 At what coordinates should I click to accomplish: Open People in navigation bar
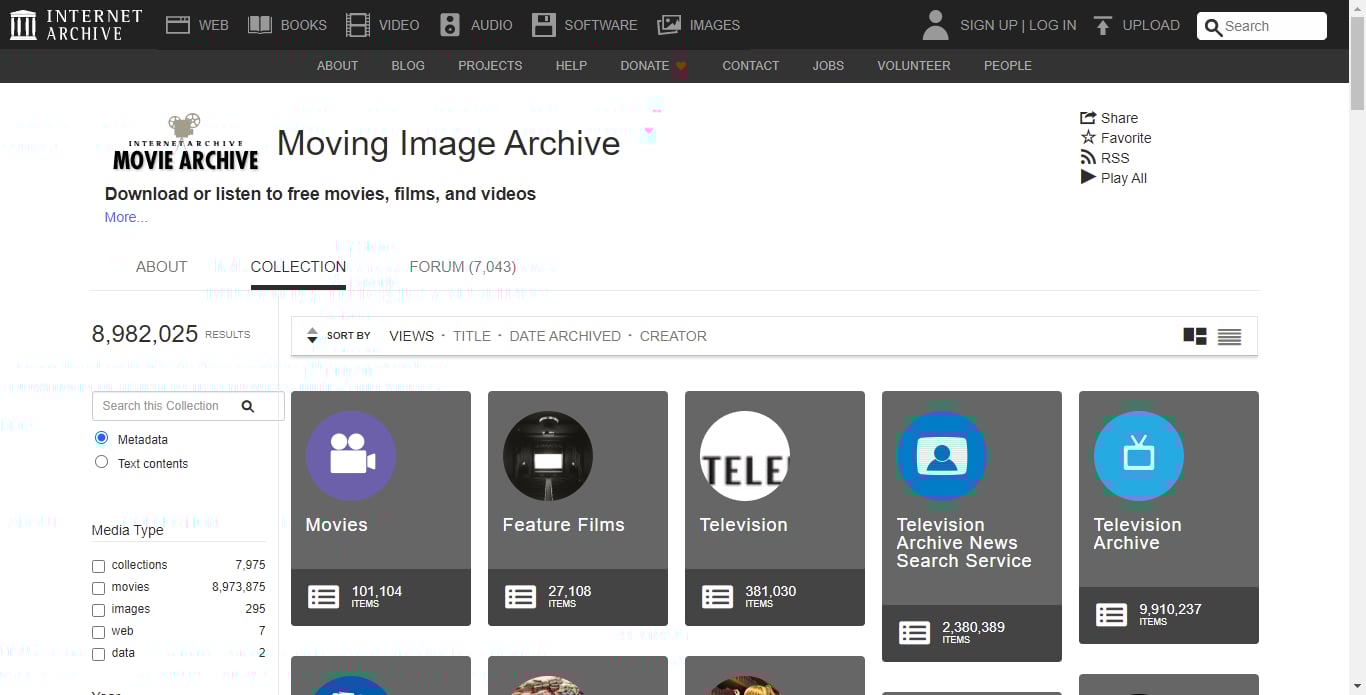coord(1008,66)
